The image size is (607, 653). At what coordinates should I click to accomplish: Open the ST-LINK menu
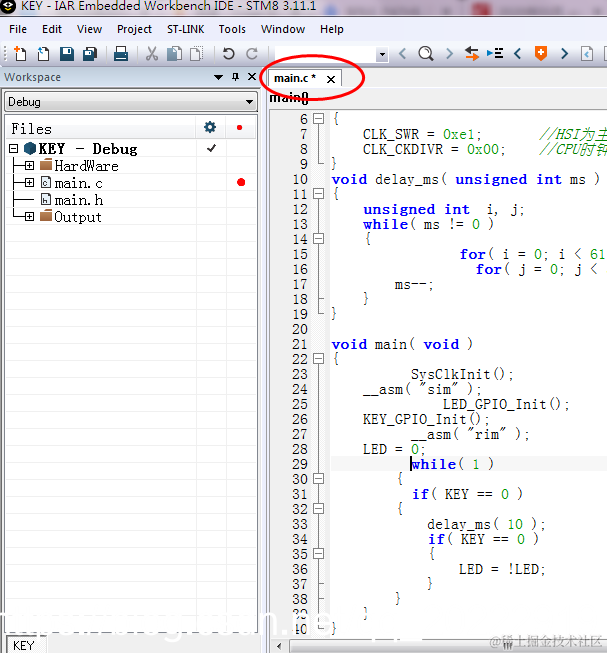click(186, 29)
